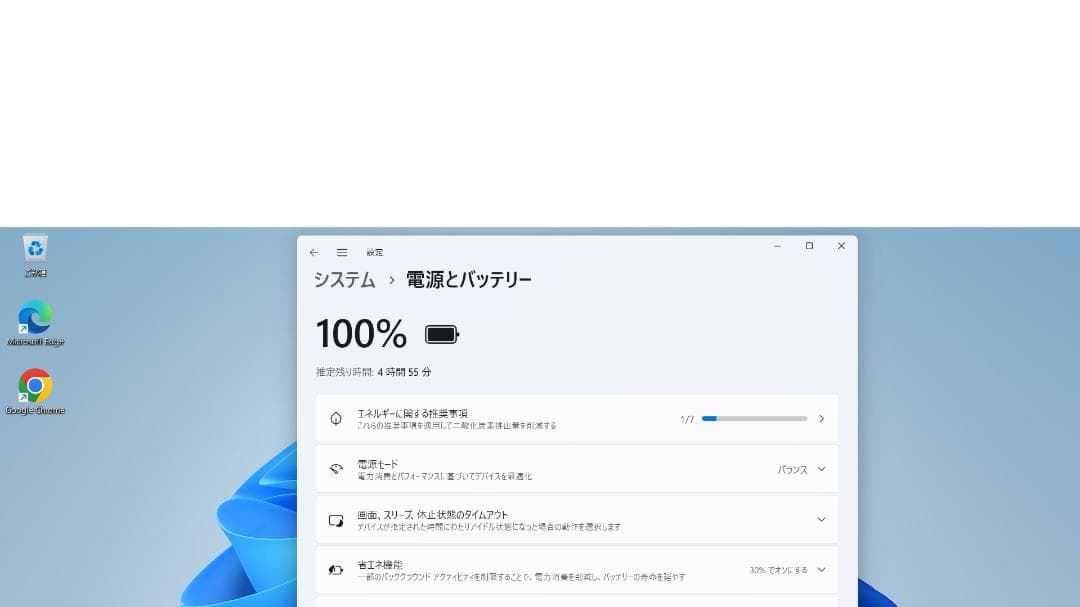Open the エネルギーに関する推奨事項 chevron arrow
The image size is (1080, 607).
[x=821, y=419]
